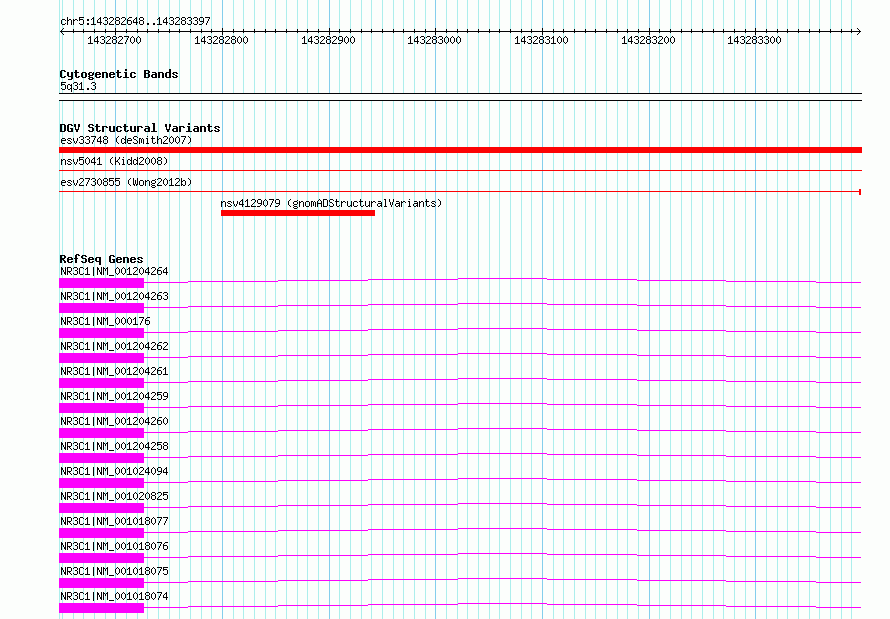Open nsv4129079 (gnomADStructuralVariants) label

(331, 203)
